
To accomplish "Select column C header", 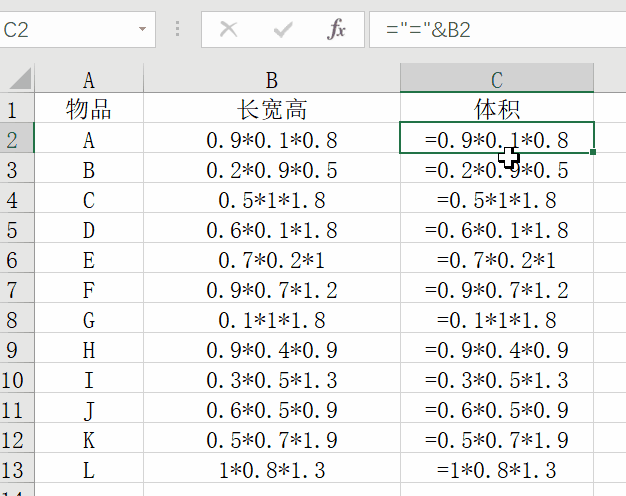I will click(497, 78).
